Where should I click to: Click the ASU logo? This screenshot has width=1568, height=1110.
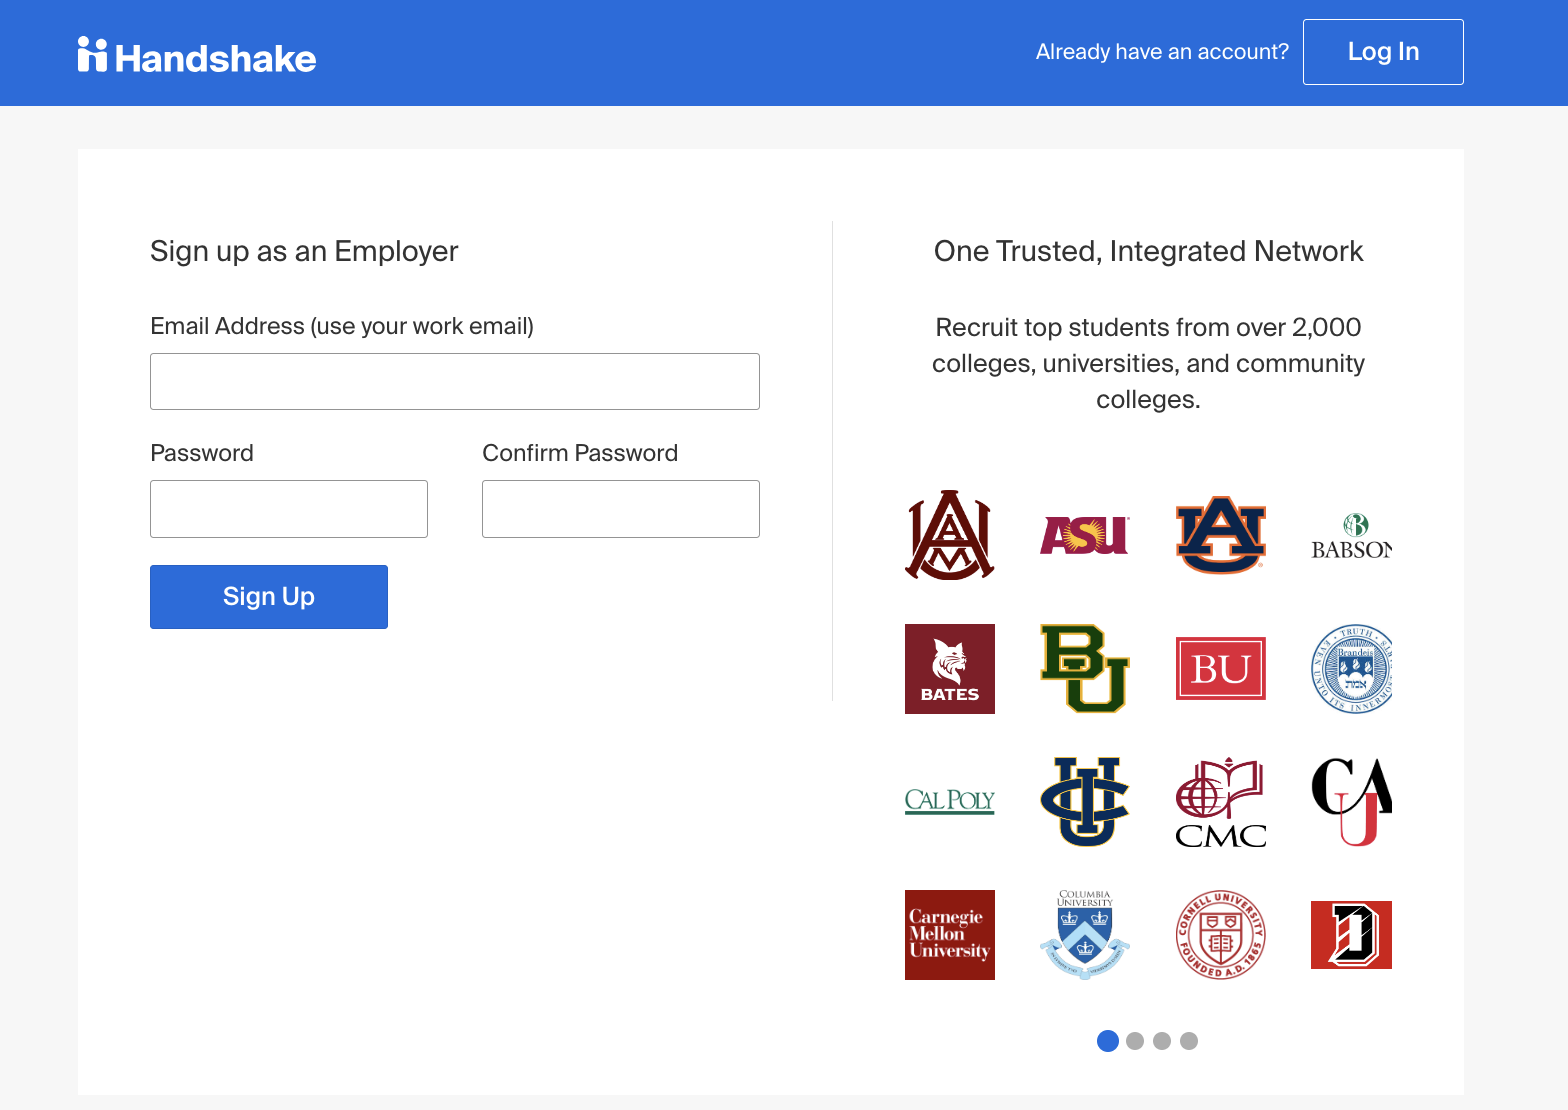click(x=1084, y=536)
